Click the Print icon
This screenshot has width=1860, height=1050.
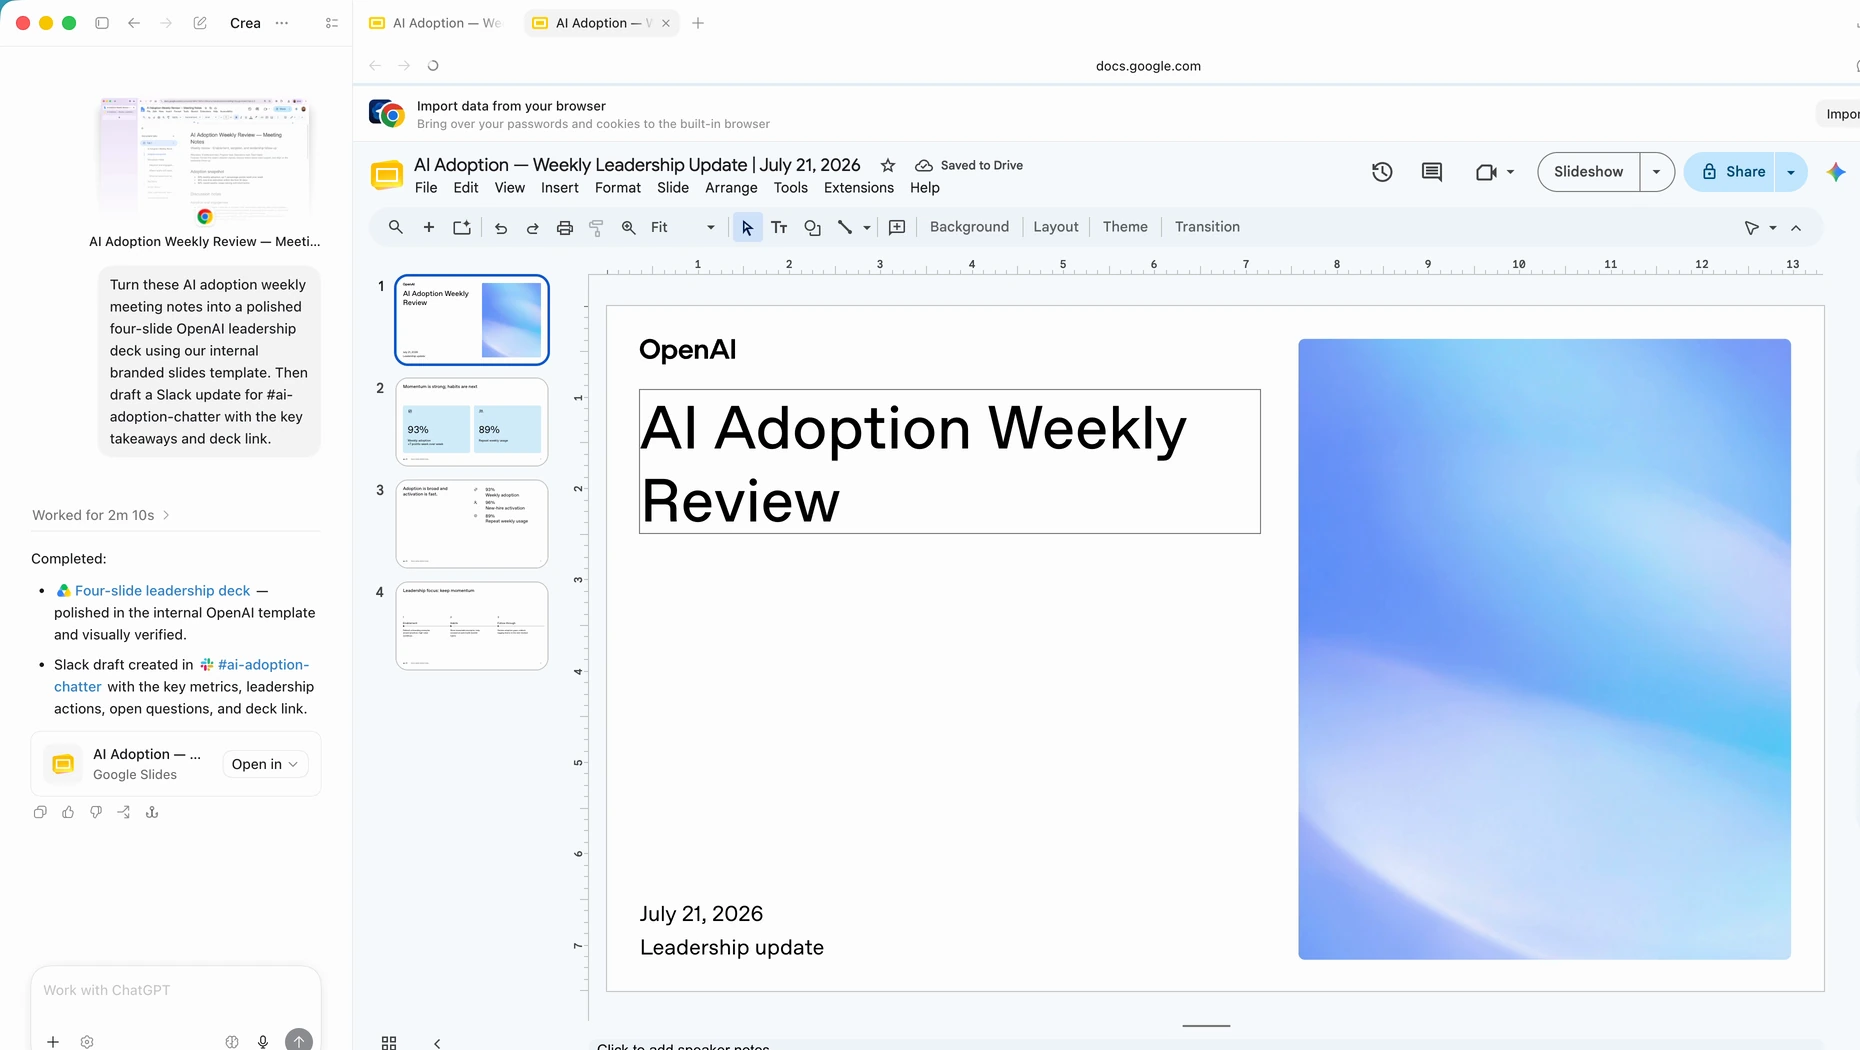point(564,227)
